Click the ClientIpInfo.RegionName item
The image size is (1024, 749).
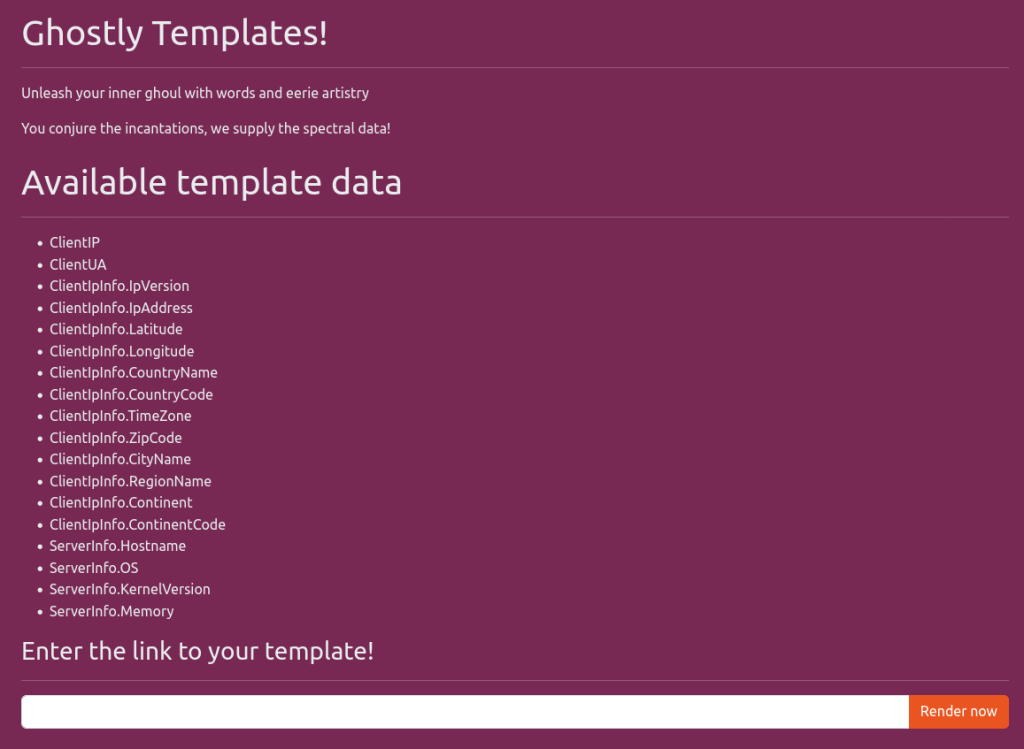130,481
